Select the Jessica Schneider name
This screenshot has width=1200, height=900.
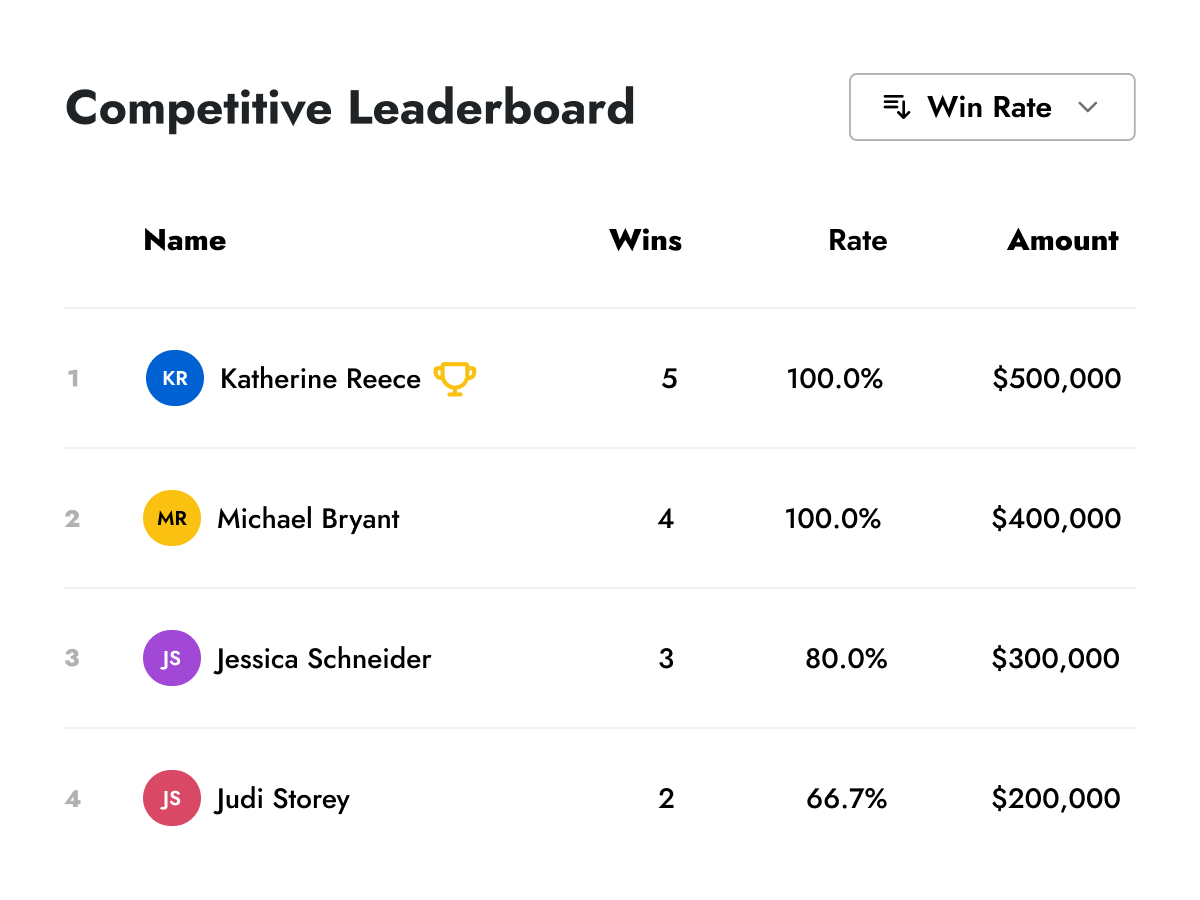tap(323, 659)
